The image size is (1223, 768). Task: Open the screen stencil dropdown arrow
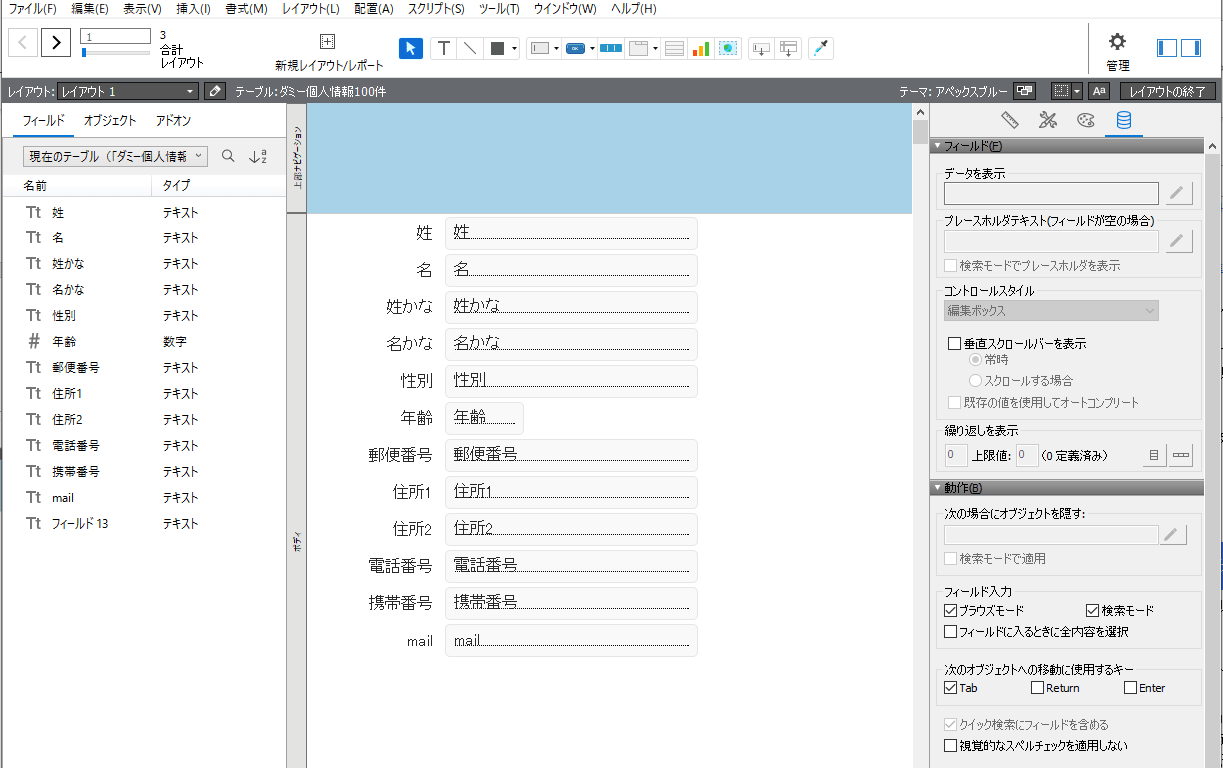pyautogui.click(x=1077, y=91)
